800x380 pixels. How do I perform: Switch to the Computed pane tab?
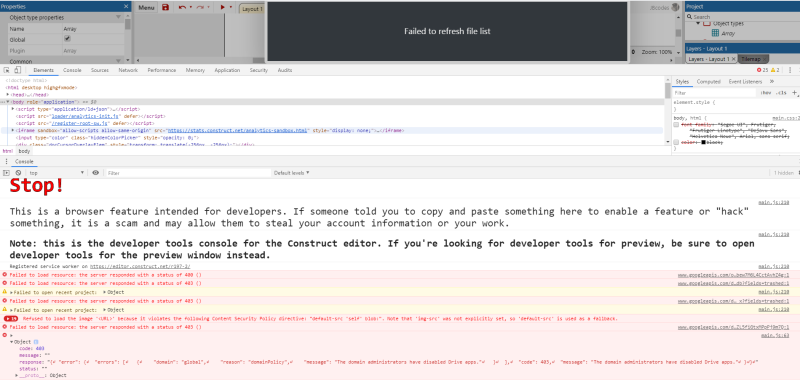709,82
